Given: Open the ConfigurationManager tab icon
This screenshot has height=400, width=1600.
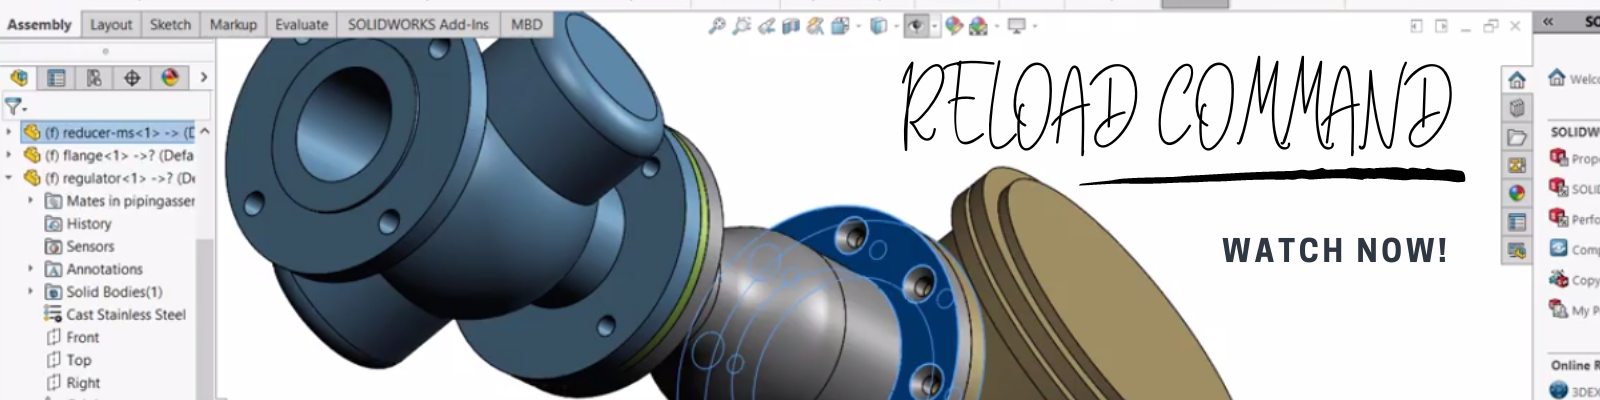Looking at the screenshot, I should tap(94, 77).
